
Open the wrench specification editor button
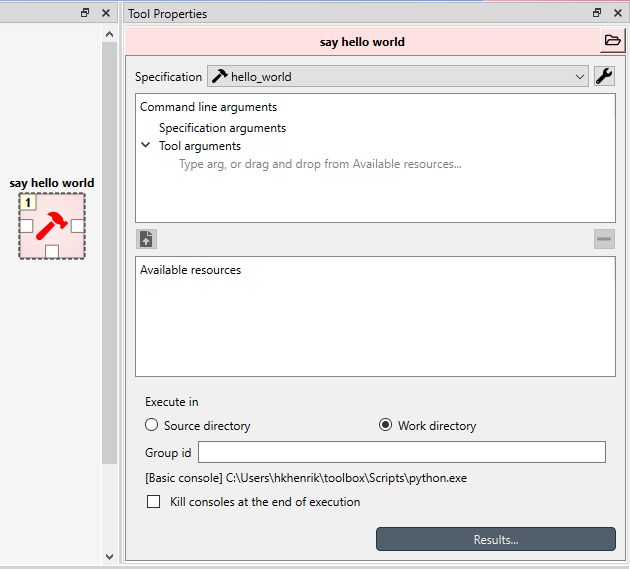(604, 76)
